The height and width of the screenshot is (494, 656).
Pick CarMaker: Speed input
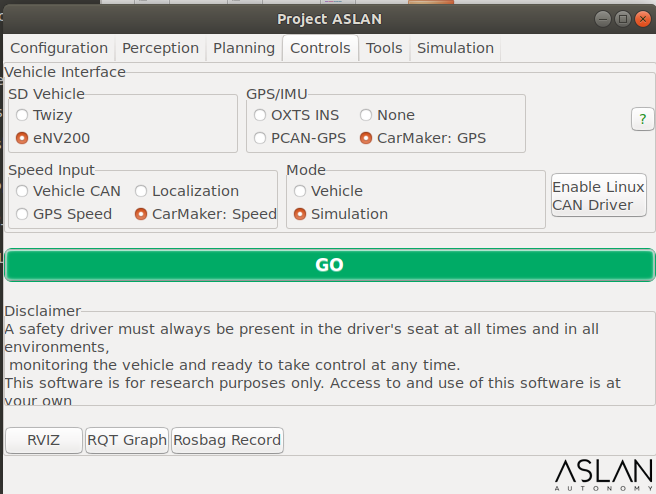tap(205, 214)
